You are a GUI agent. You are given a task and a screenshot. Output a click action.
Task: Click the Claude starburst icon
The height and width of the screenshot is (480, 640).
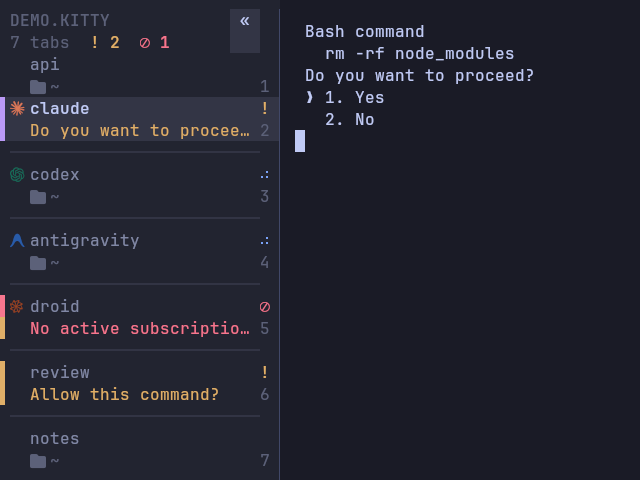click(17, 108)
